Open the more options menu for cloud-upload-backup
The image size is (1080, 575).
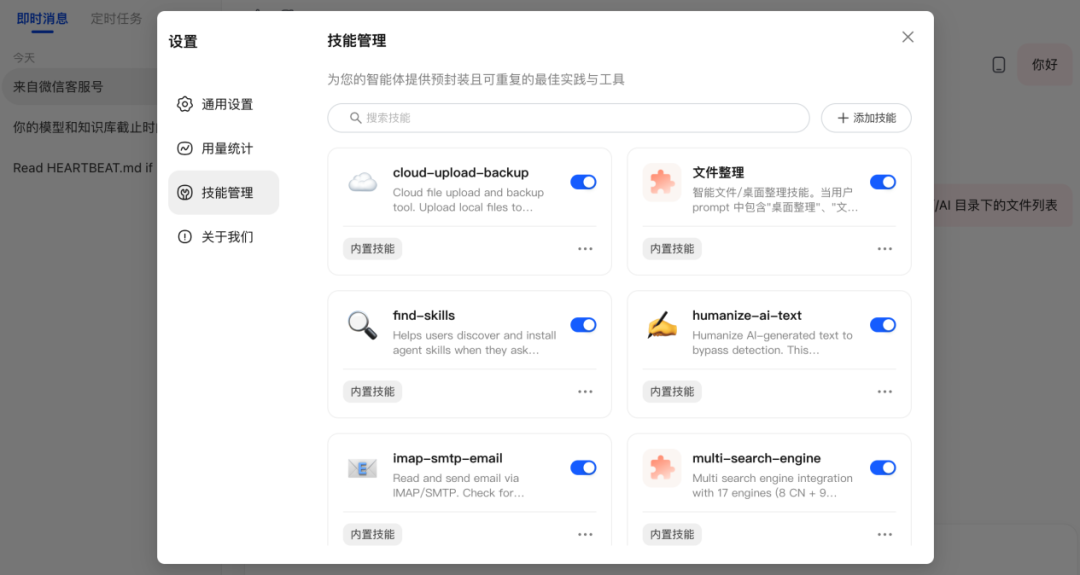click(585, 249)
